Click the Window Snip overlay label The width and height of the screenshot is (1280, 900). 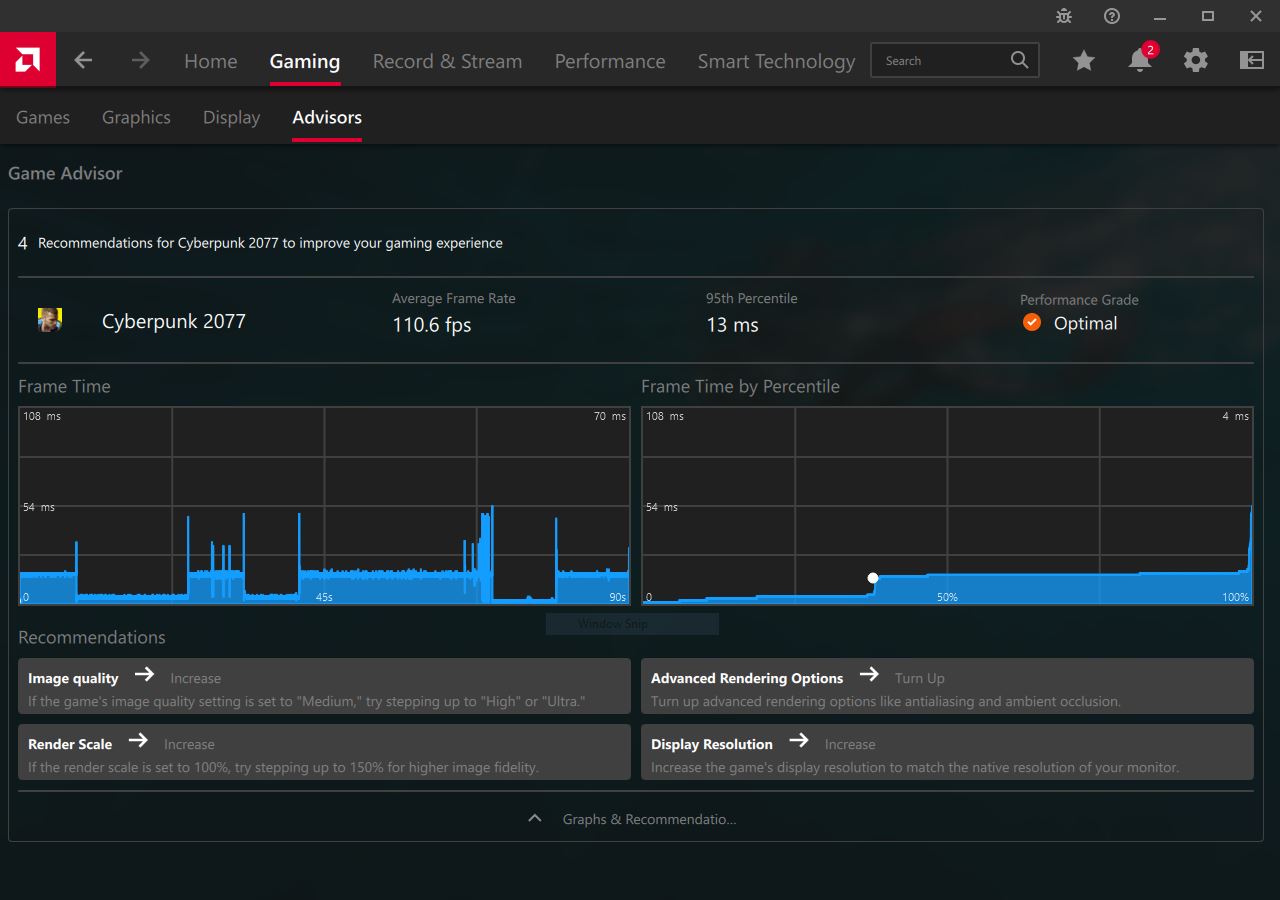613,624
